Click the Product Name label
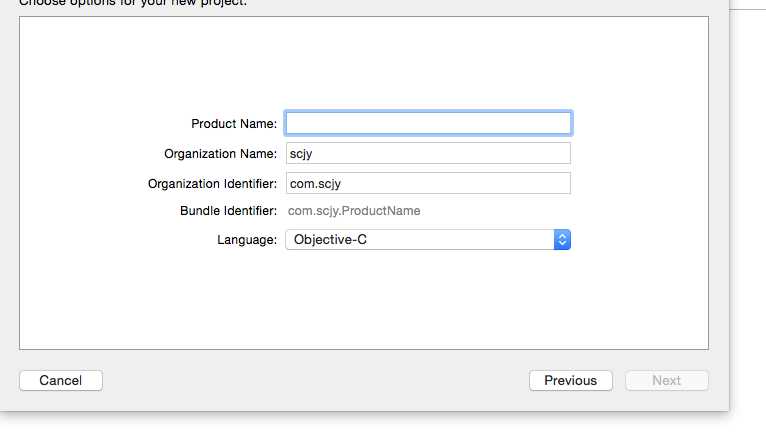Screen dimensions: 766x434 point(234,124)
